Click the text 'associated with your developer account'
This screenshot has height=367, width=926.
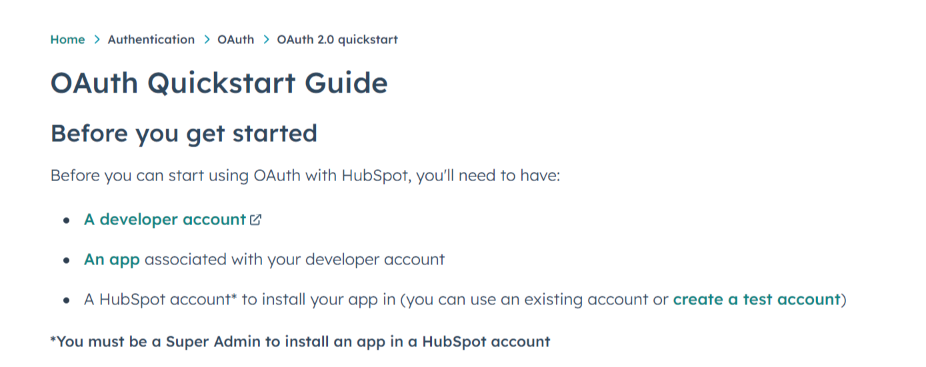tap(295, 259)
